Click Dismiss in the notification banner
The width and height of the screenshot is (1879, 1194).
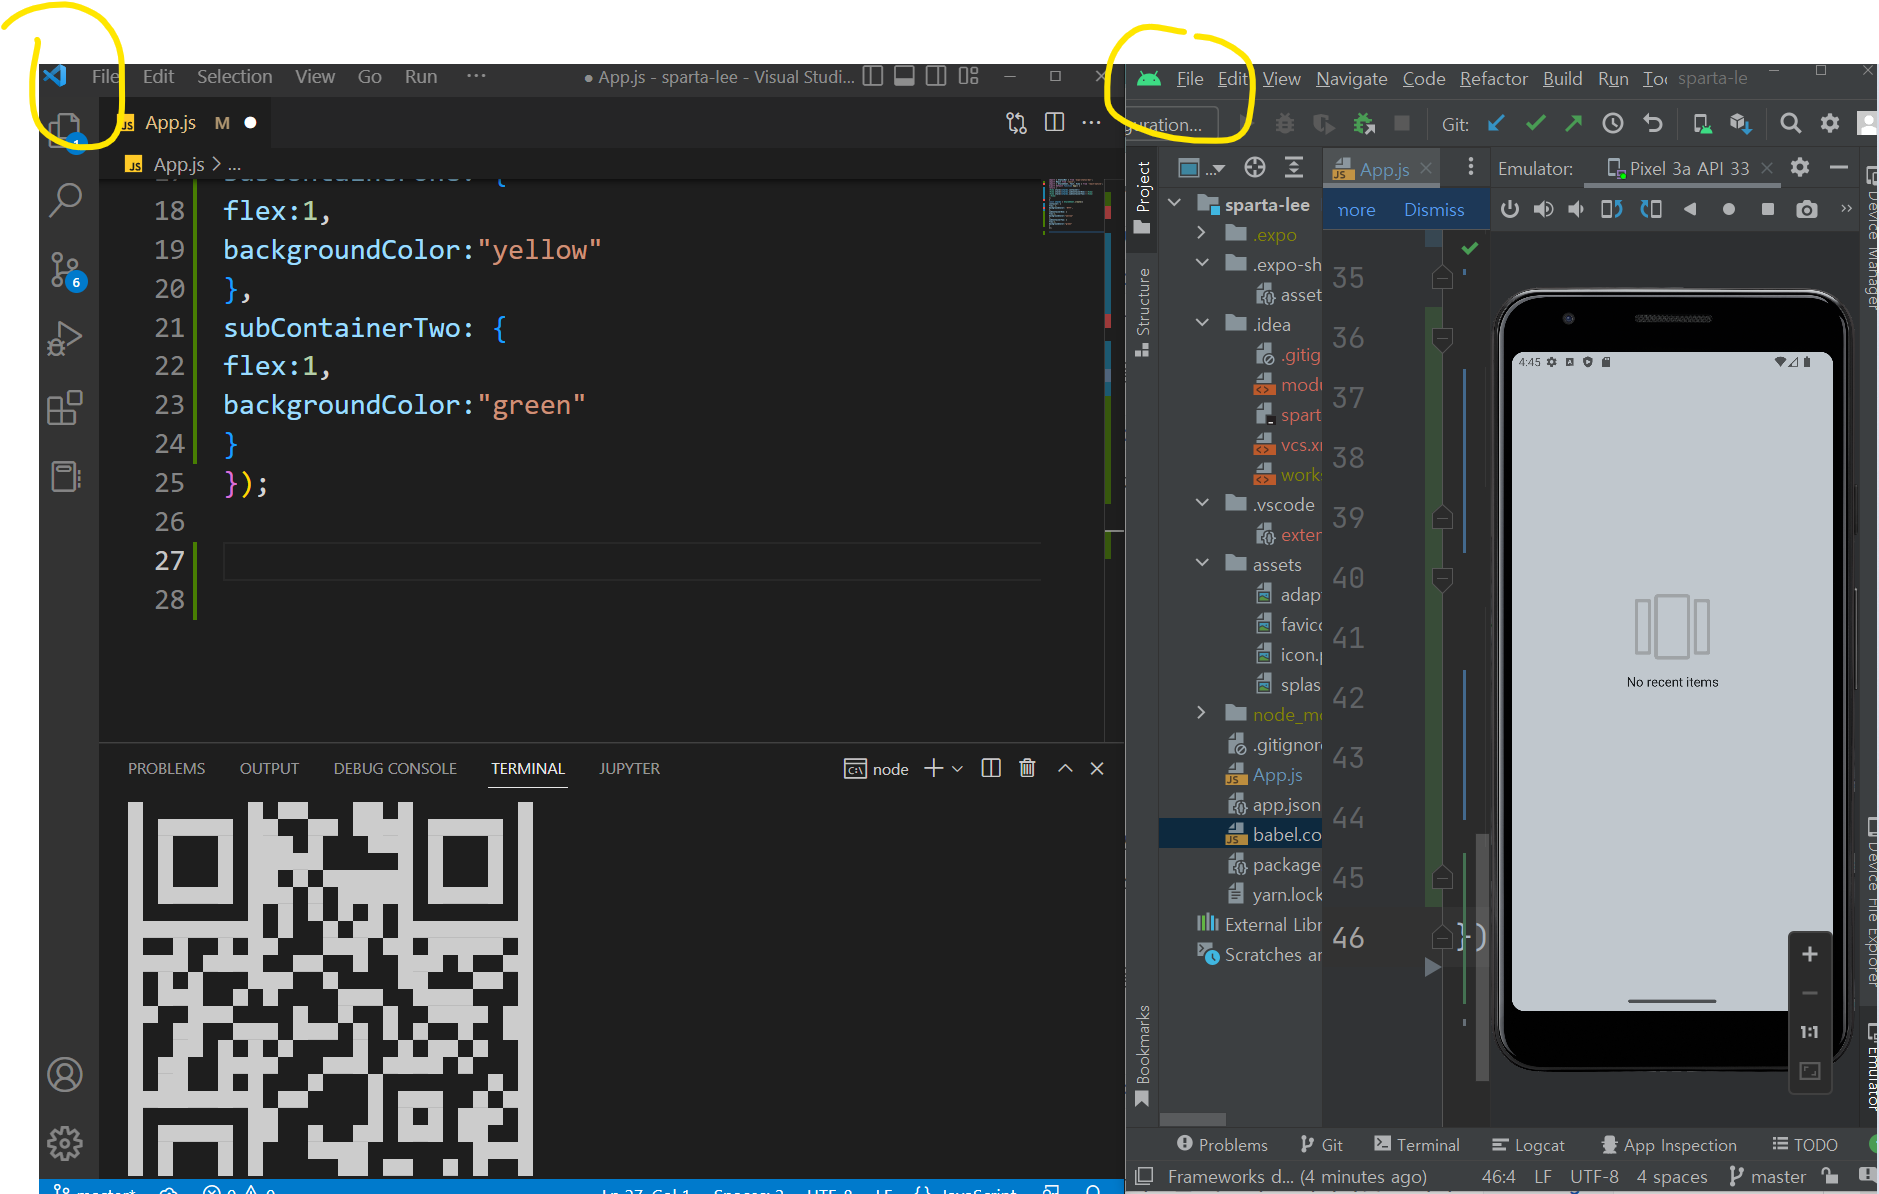[x=1433, y=210]
